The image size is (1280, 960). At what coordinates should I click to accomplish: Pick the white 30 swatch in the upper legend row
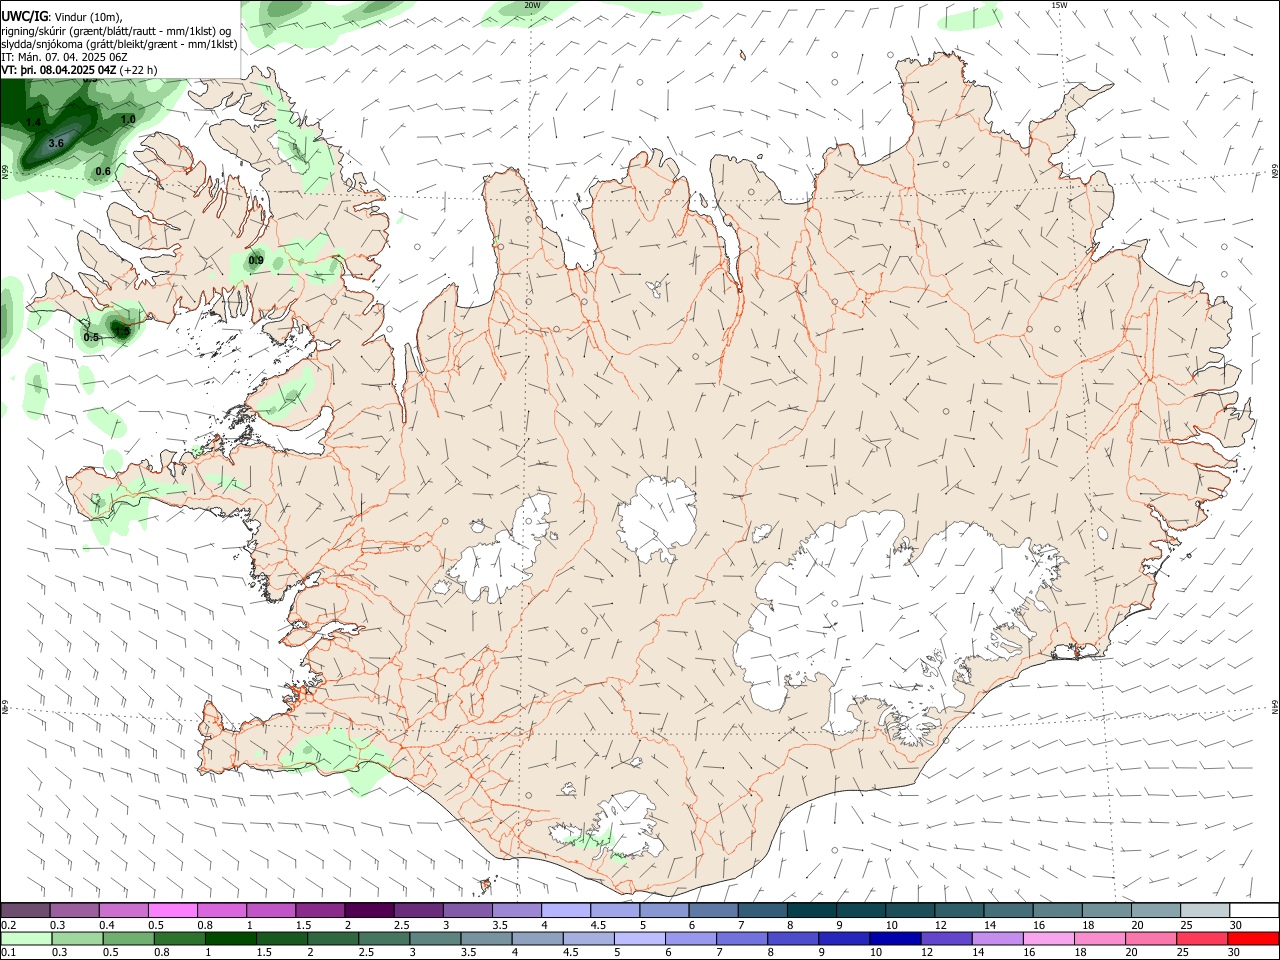tap(1254, 911)
